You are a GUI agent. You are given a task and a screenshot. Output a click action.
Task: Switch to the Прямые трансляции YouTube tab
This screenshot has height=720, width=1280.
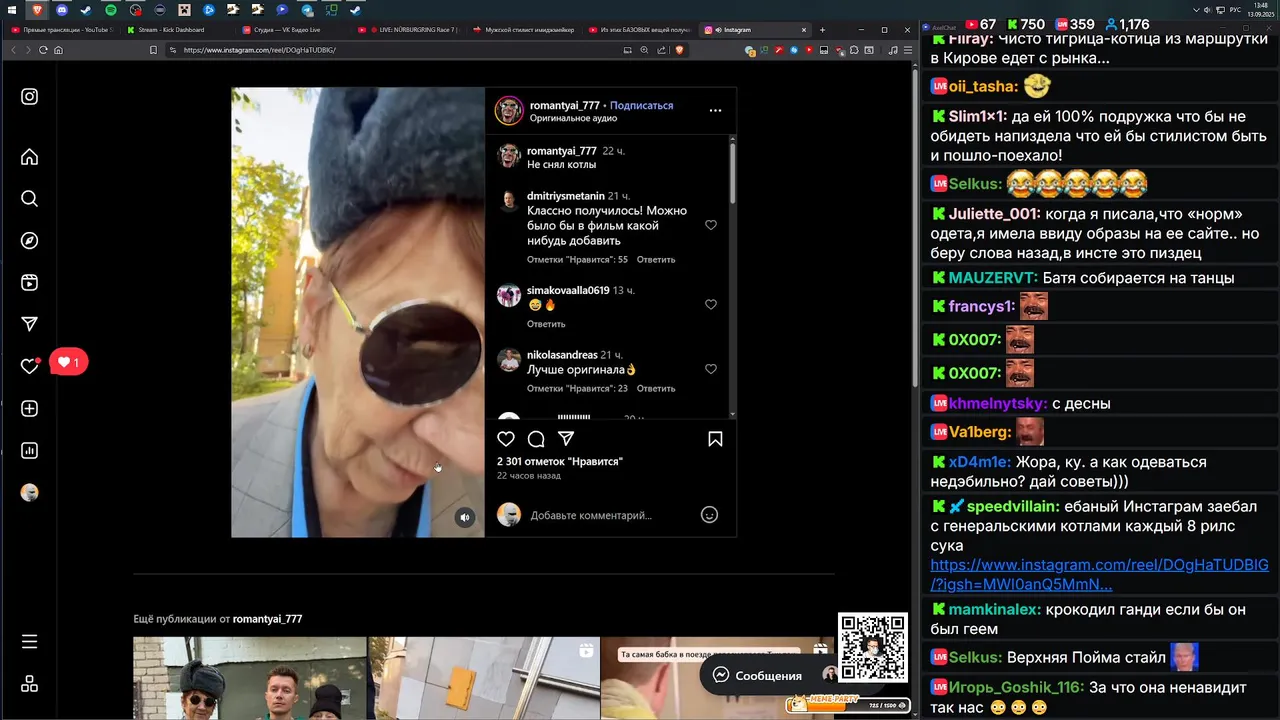click(x=62, y=30)
